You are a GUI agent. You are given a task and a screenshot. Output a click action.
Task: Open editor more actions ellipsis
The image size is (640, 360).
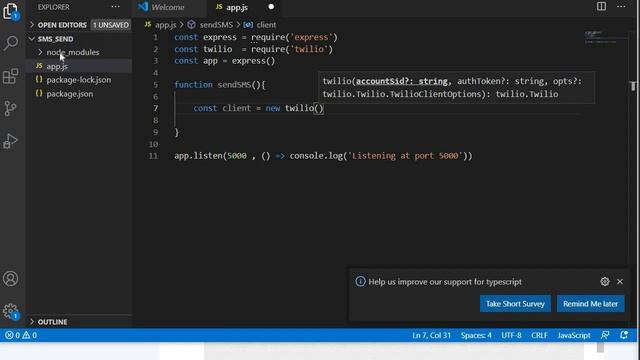tap(621, 7)
